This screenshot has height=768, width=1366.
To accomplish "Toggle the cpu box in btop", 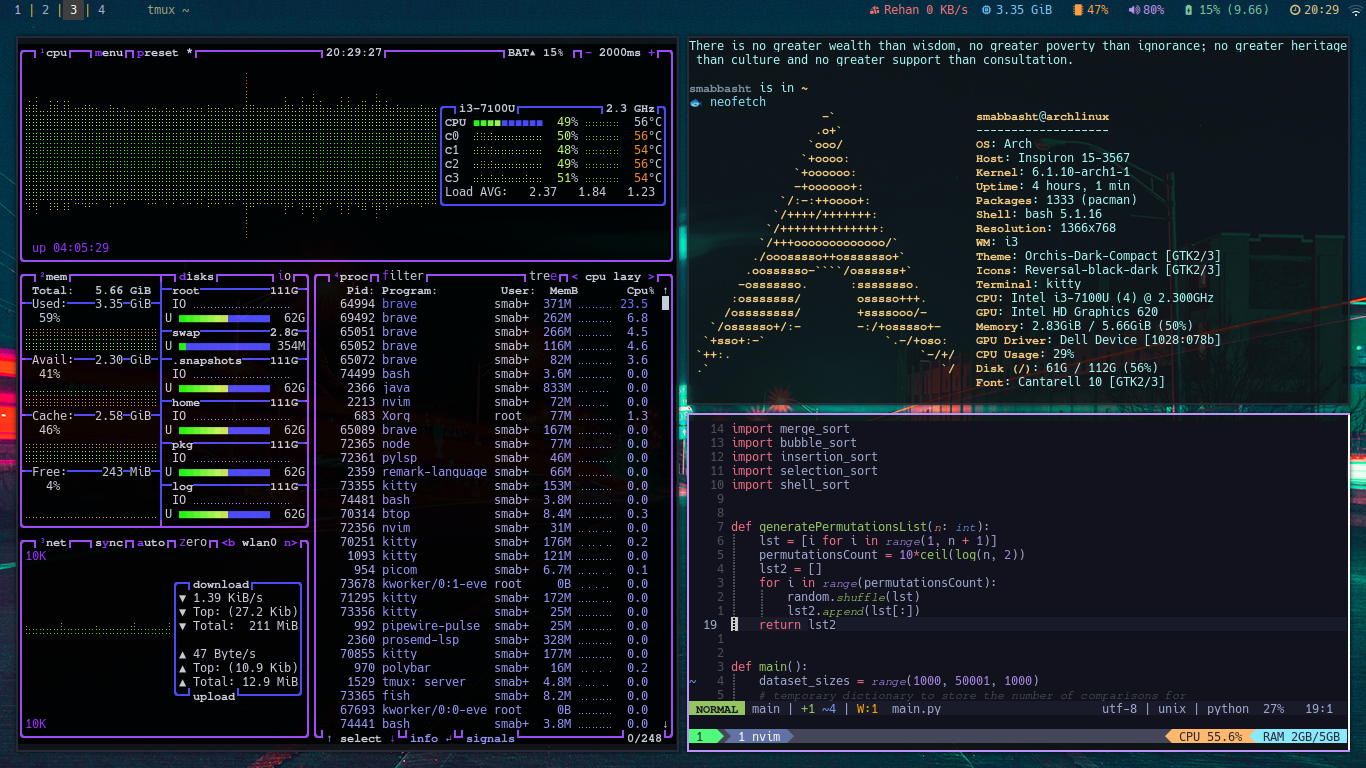I will click(x=54, y=52).
